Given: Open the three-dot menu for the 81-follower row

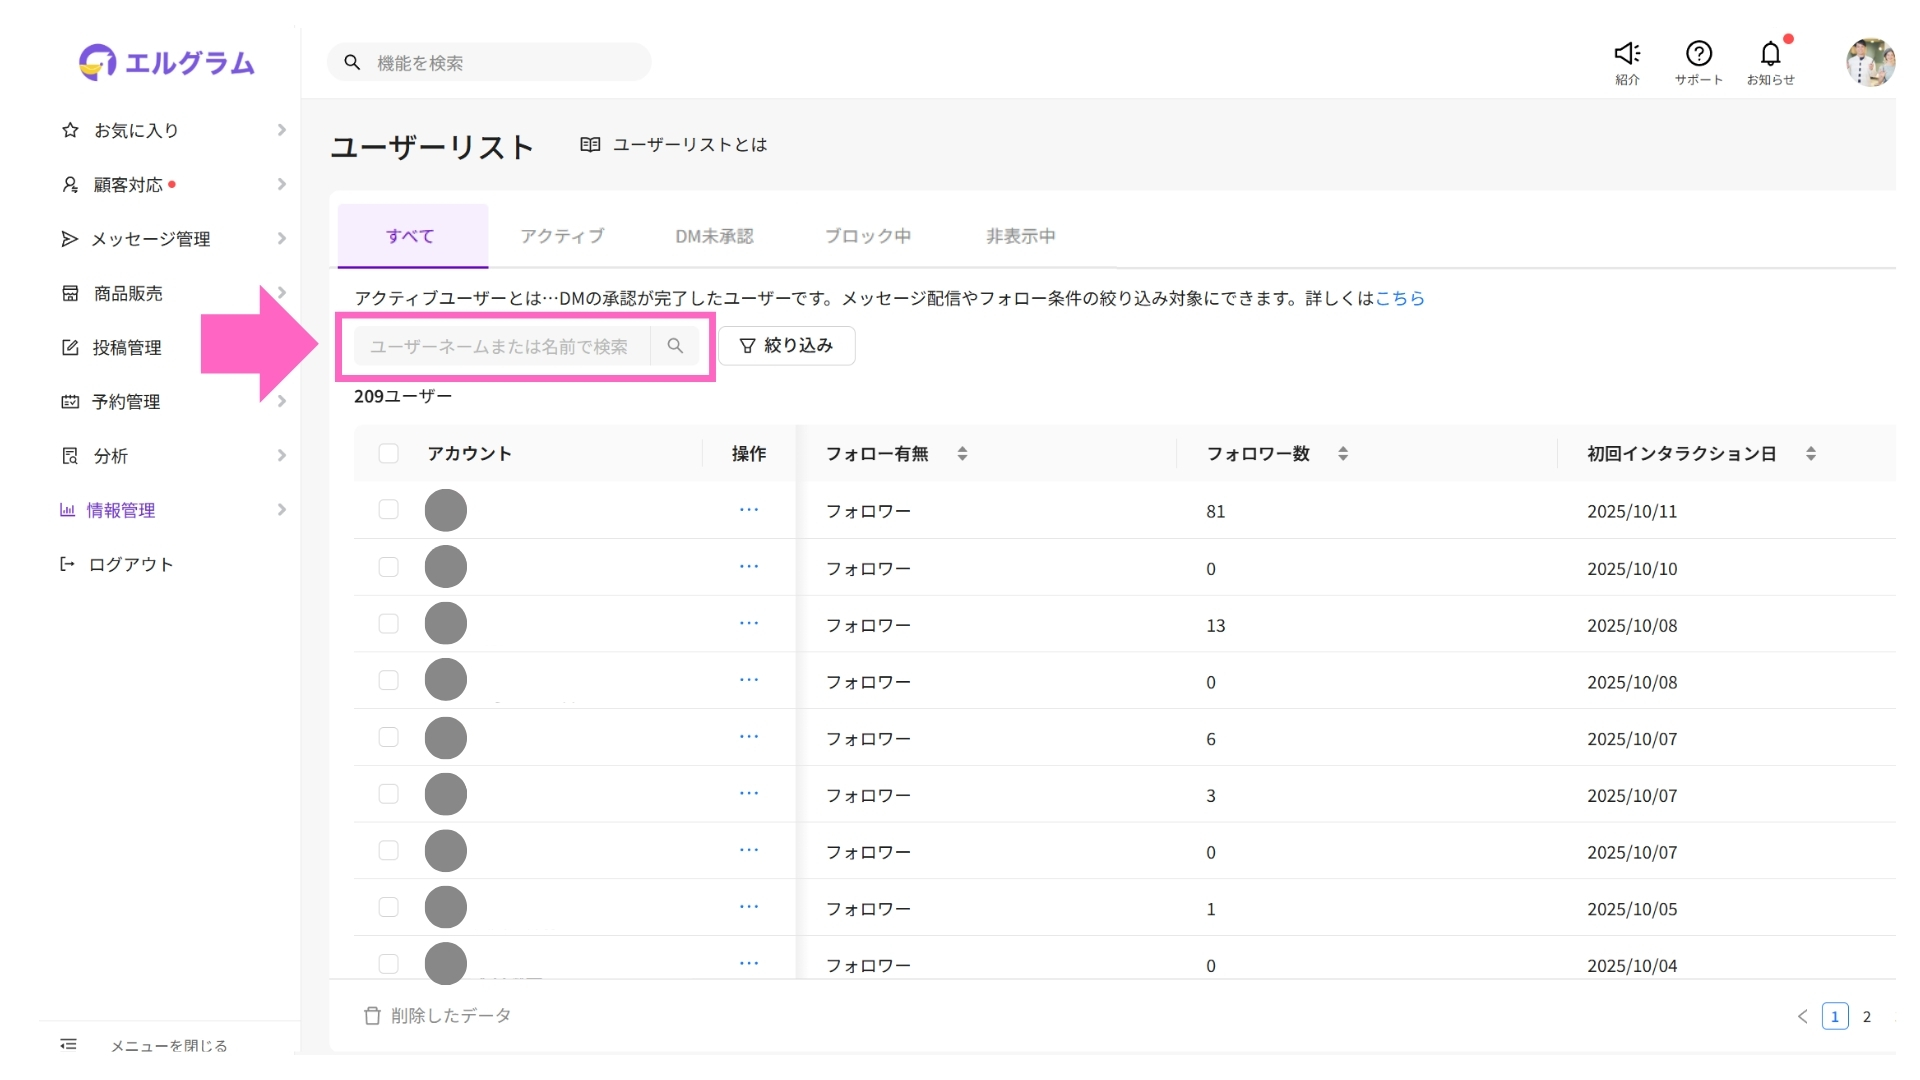Looking at the screenshot, I should (749, 510).
